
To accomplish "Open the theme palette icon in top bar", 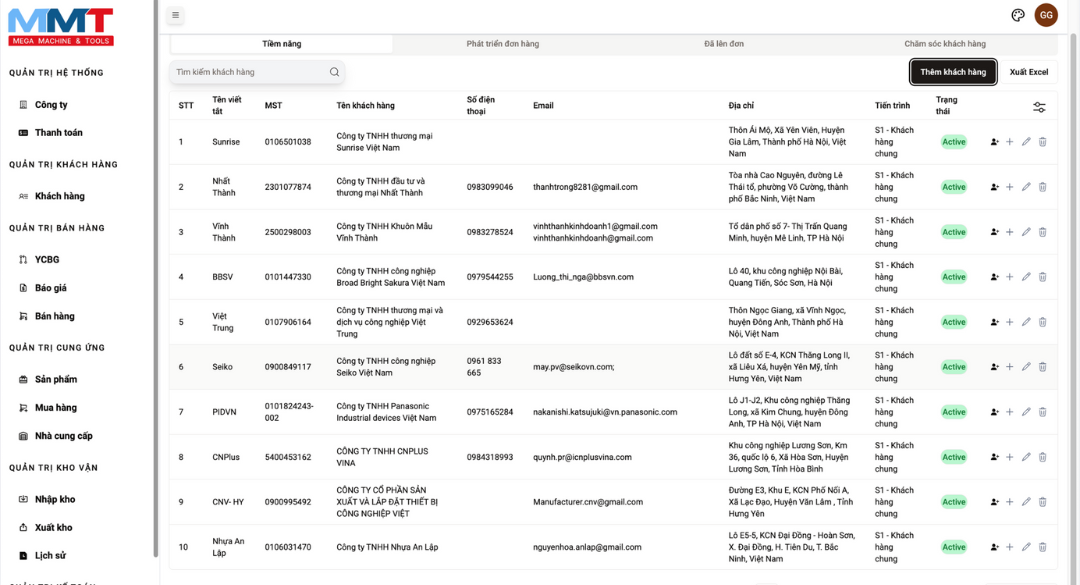I will (1018, 15).
